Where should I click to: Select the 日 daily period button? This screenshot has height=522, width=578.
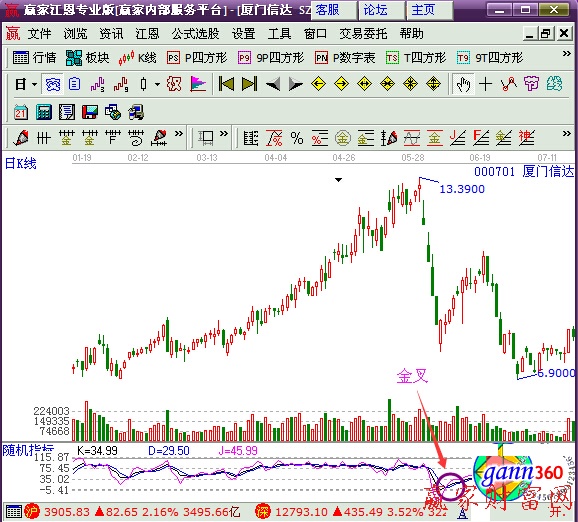pos(21,84)
